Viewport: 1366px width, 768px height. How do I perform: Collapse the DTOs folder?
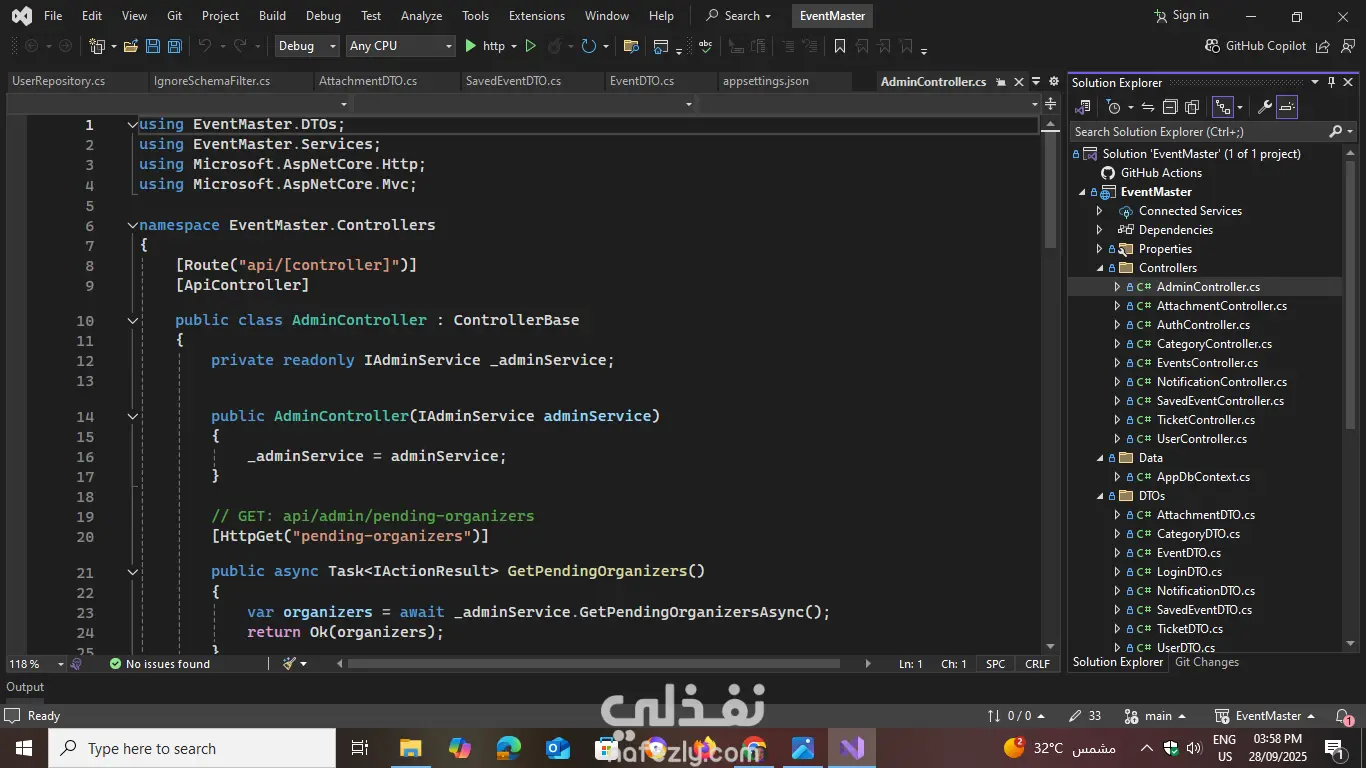(x=1100, y=496)
